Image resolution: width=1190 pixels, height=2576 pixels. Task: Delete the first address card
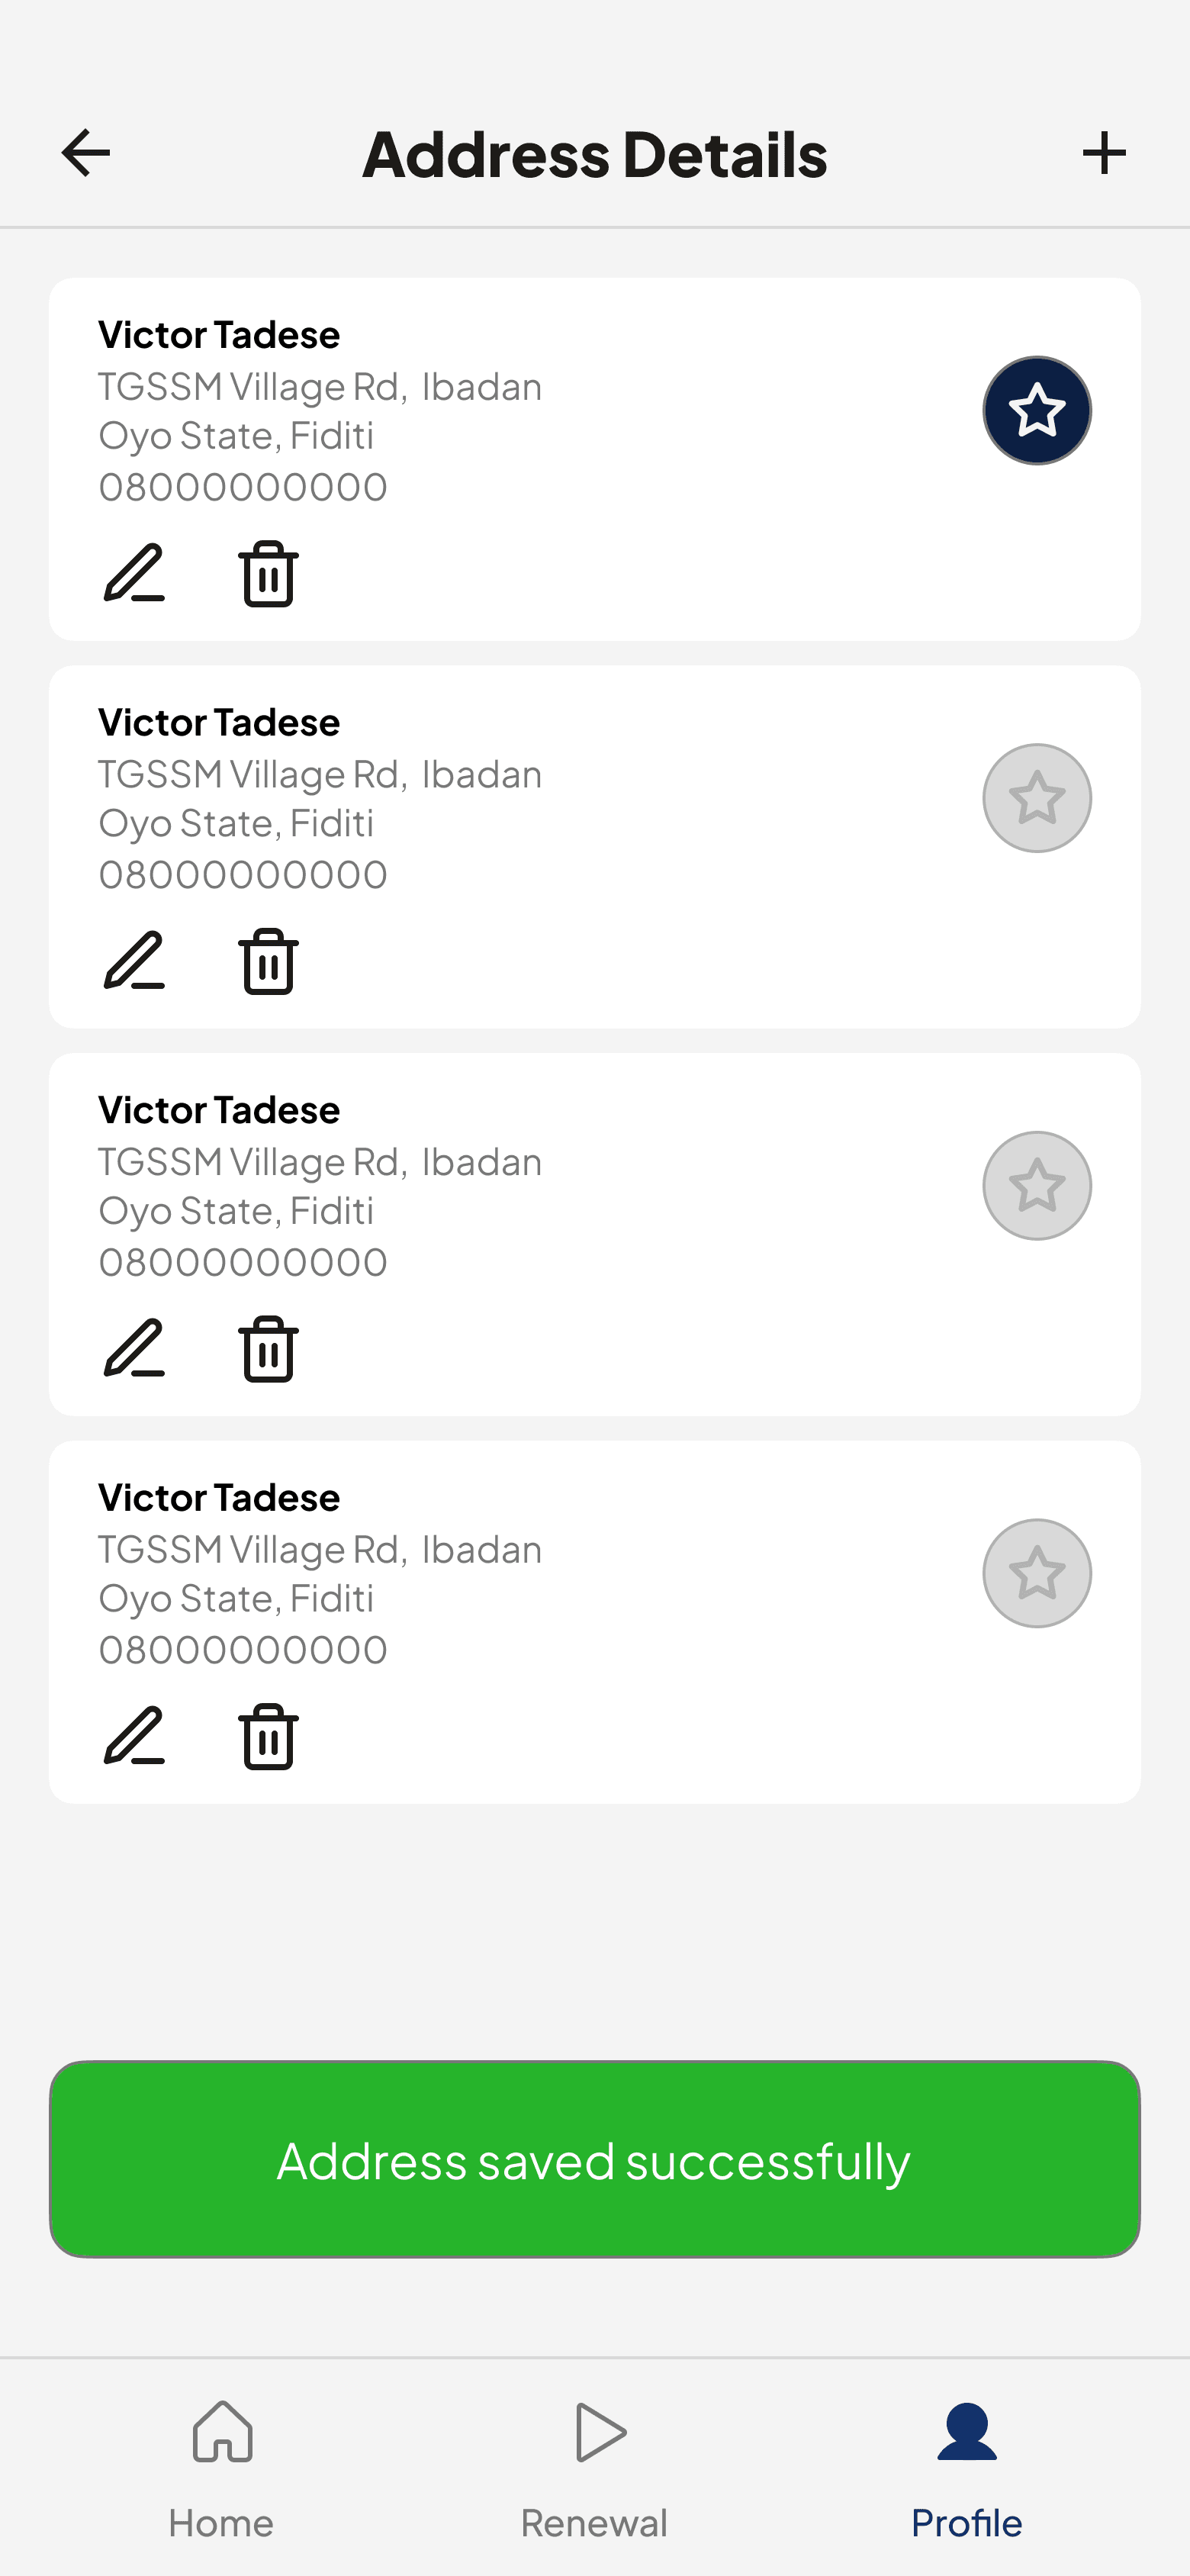(268, 573)
